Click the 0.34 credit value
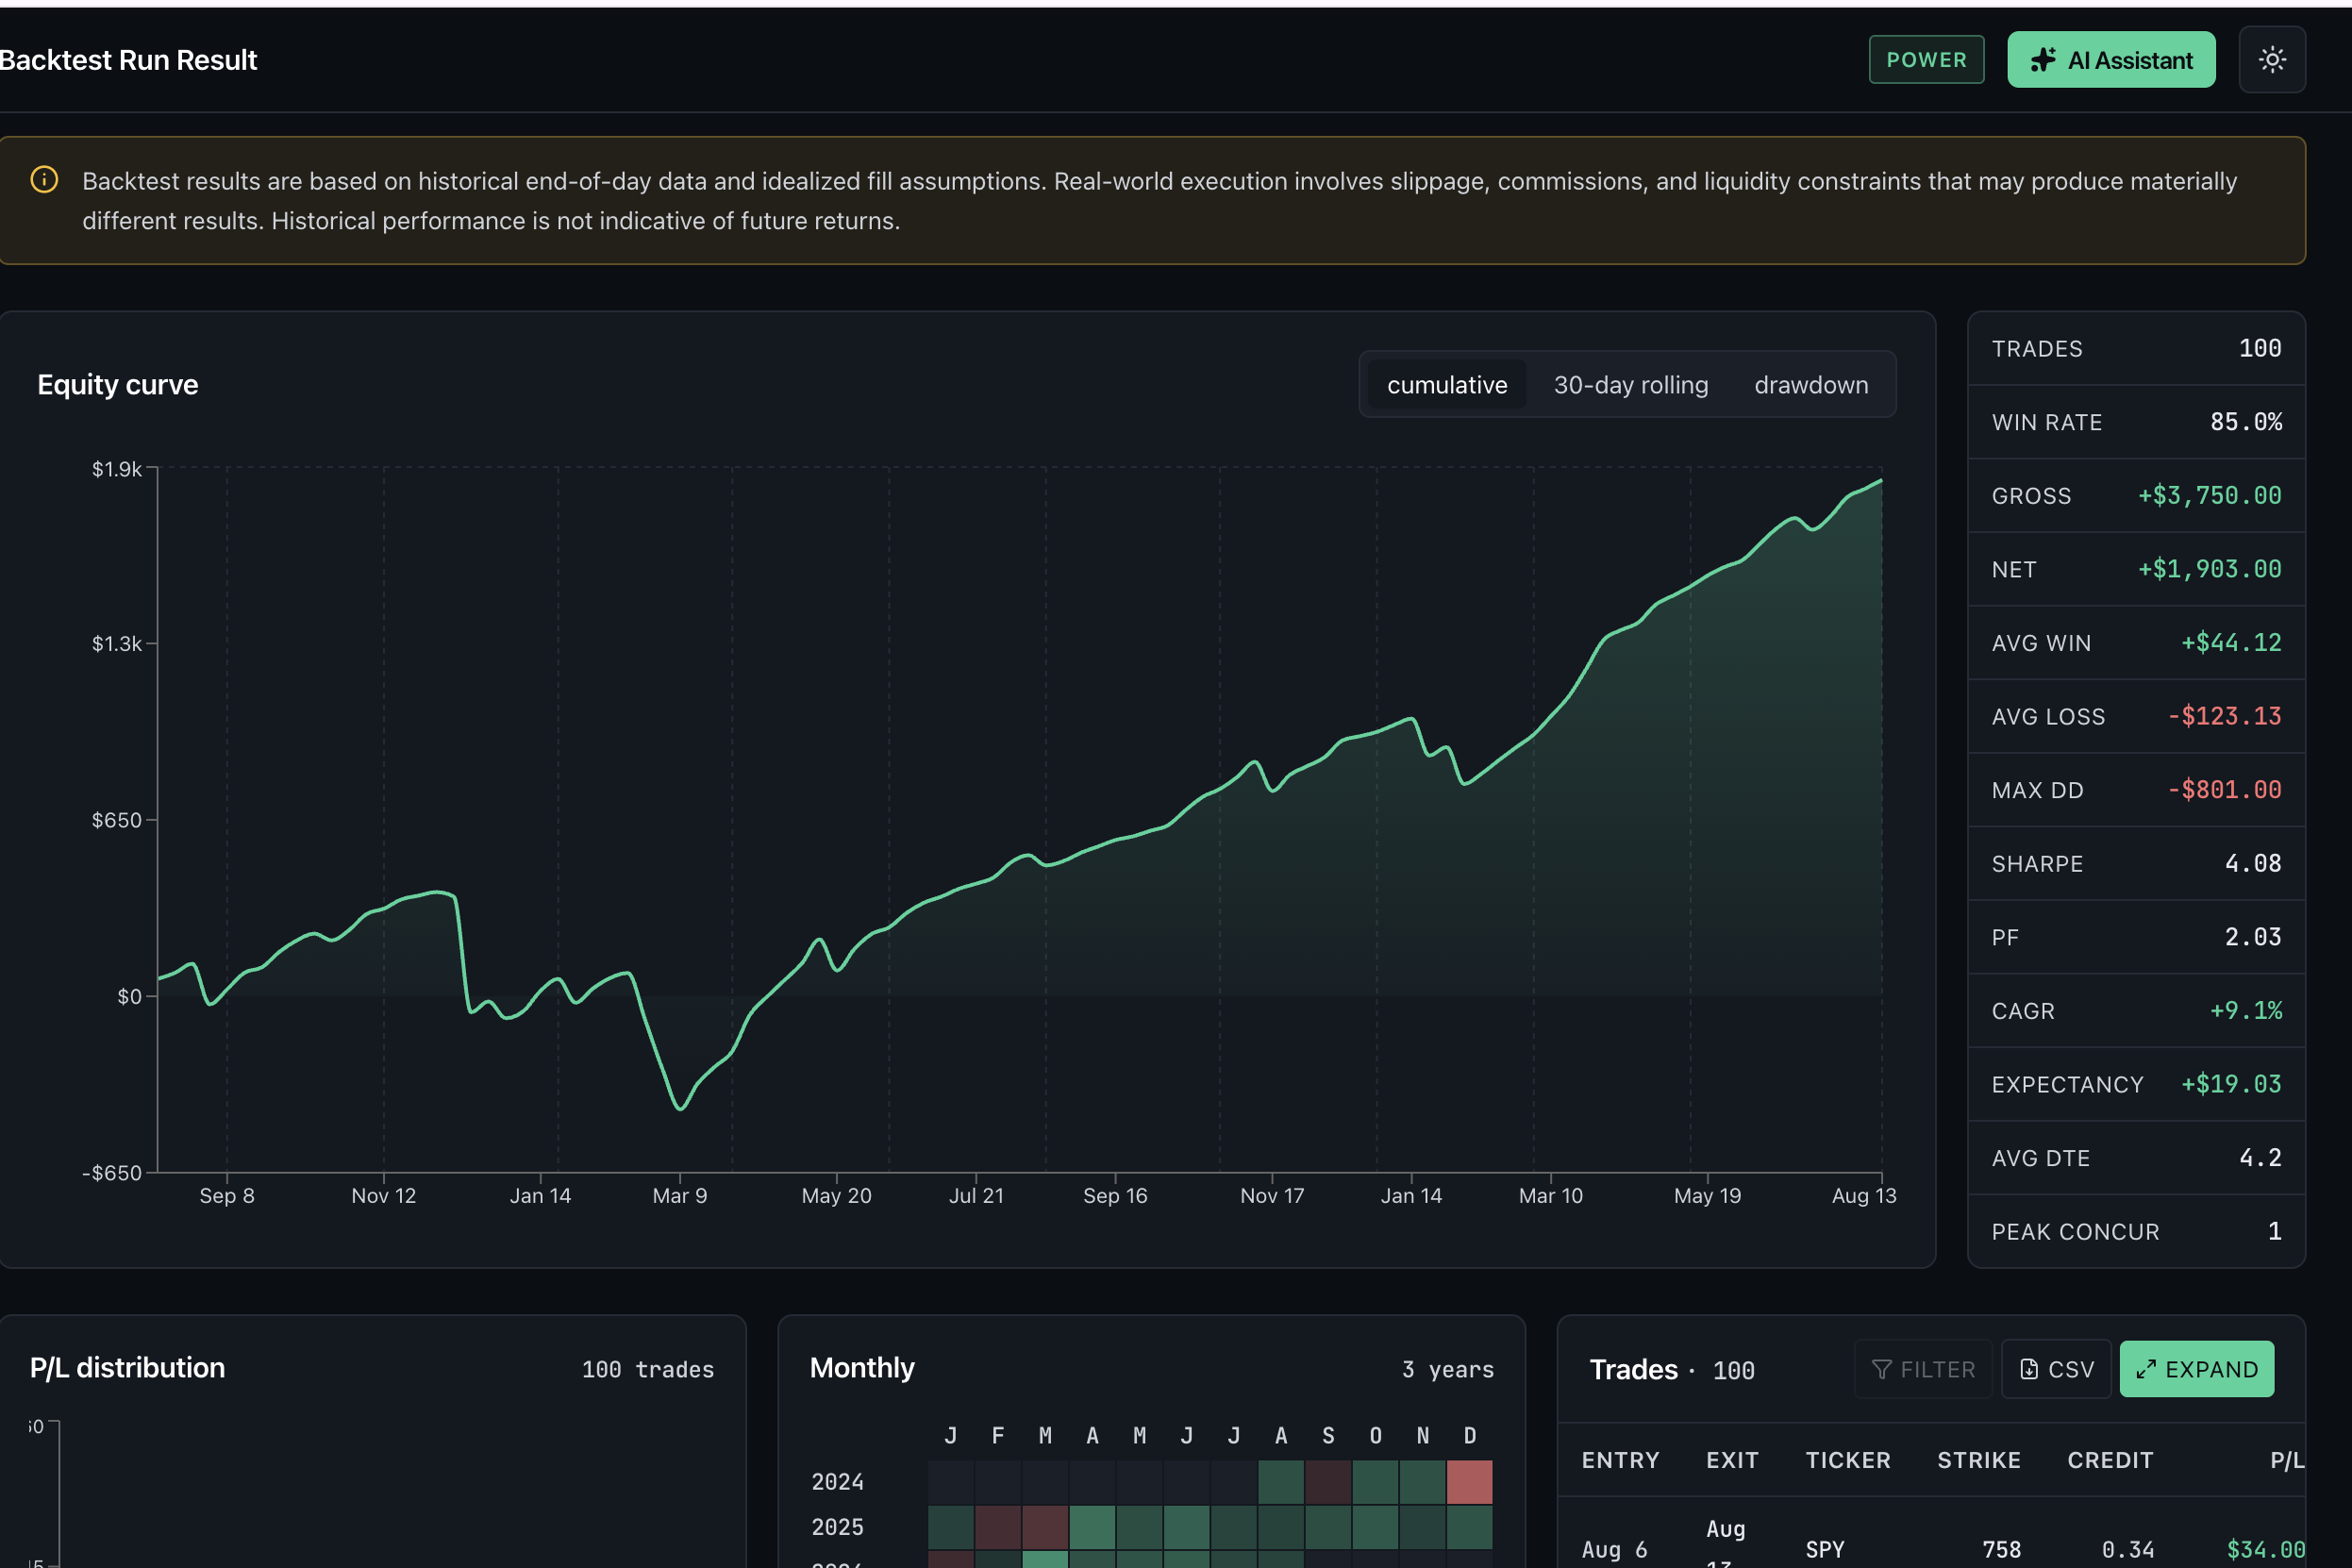 pos(2127,1549)
